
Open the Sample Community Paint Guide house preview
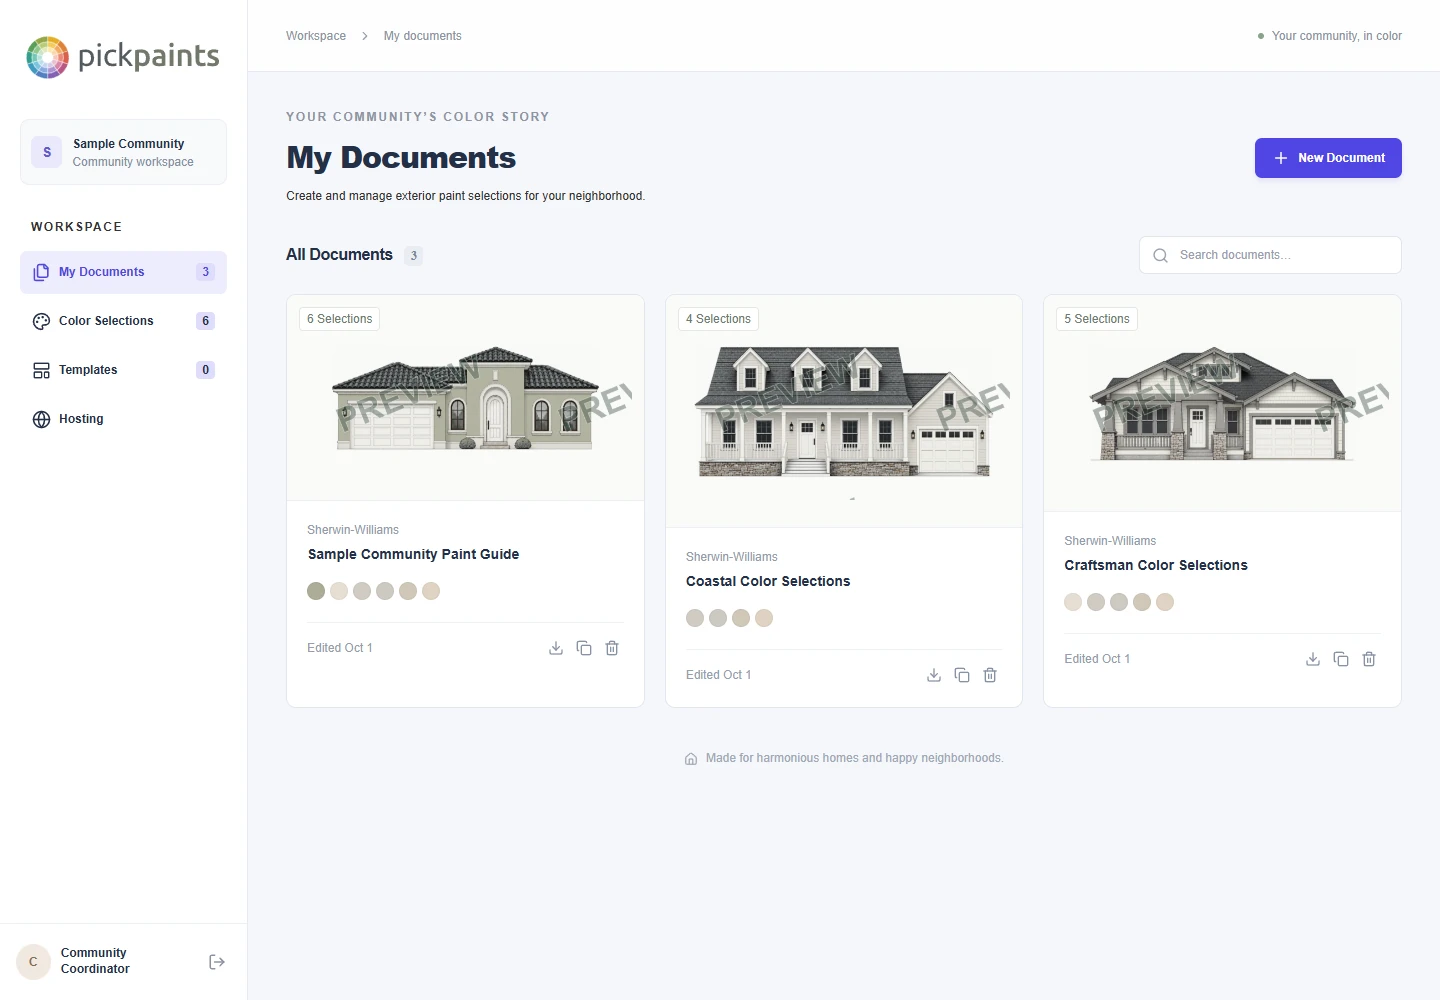pos(465,398)
